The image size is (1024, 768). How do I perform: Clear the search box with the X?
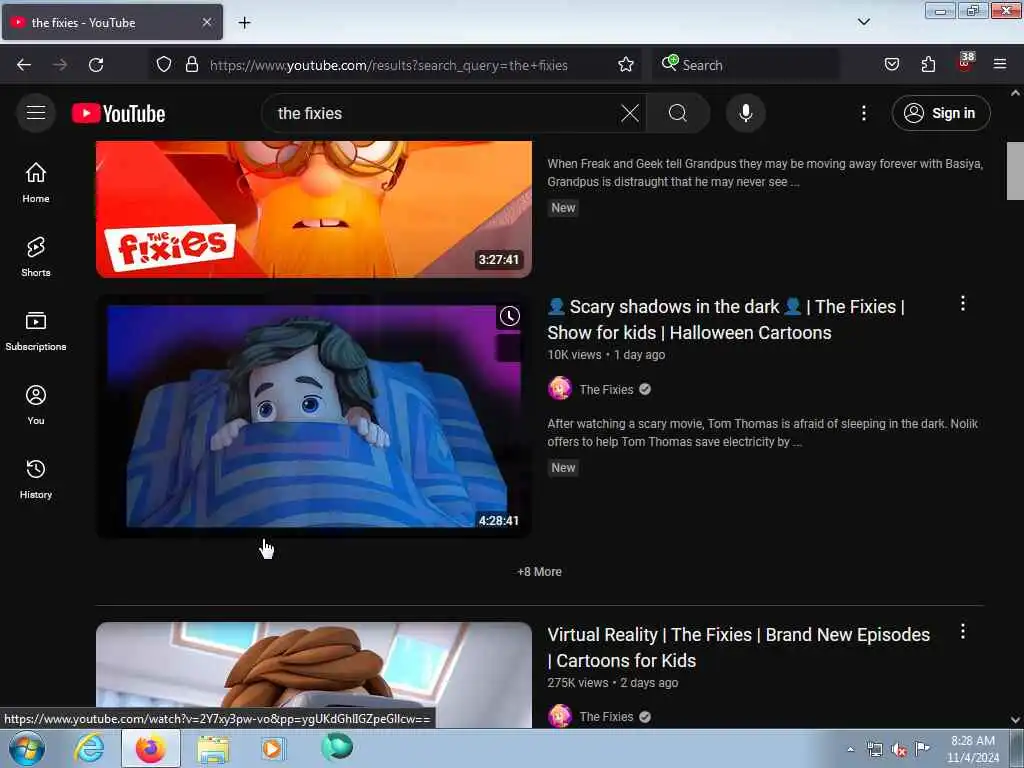tap(630, 113)
